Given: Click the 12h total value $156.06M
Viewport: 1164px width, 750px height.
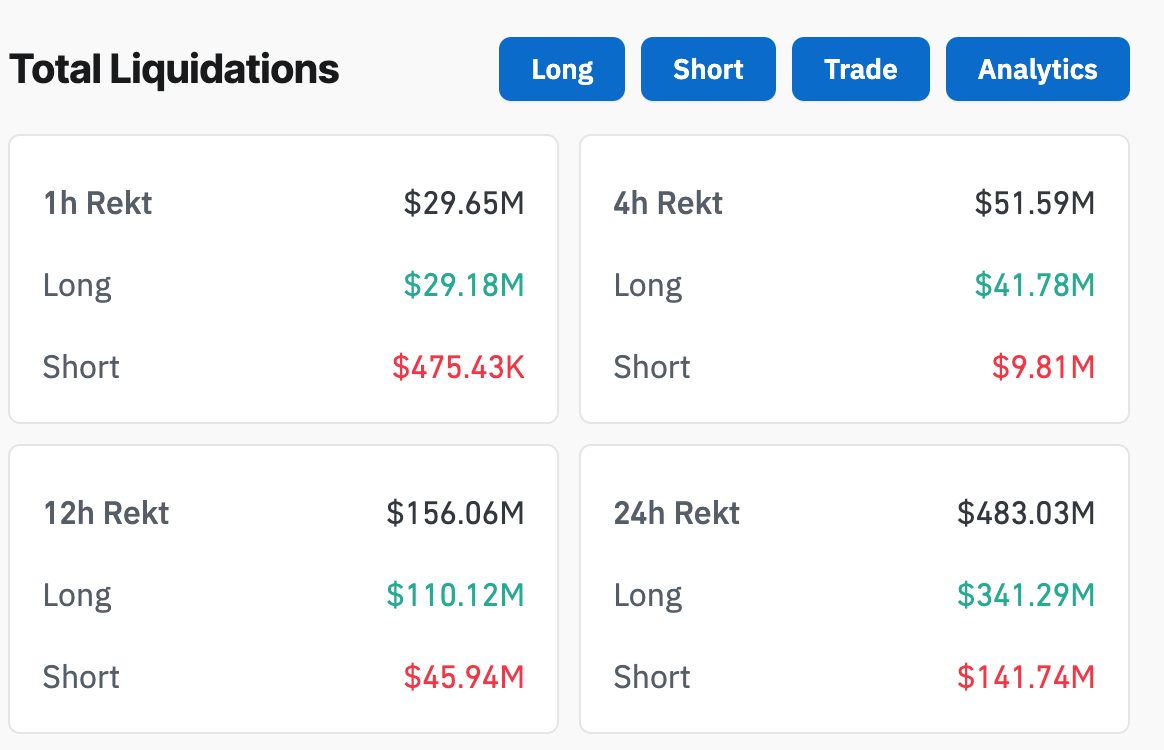Looking at the screenshot, I should click(x=455, y=513).
